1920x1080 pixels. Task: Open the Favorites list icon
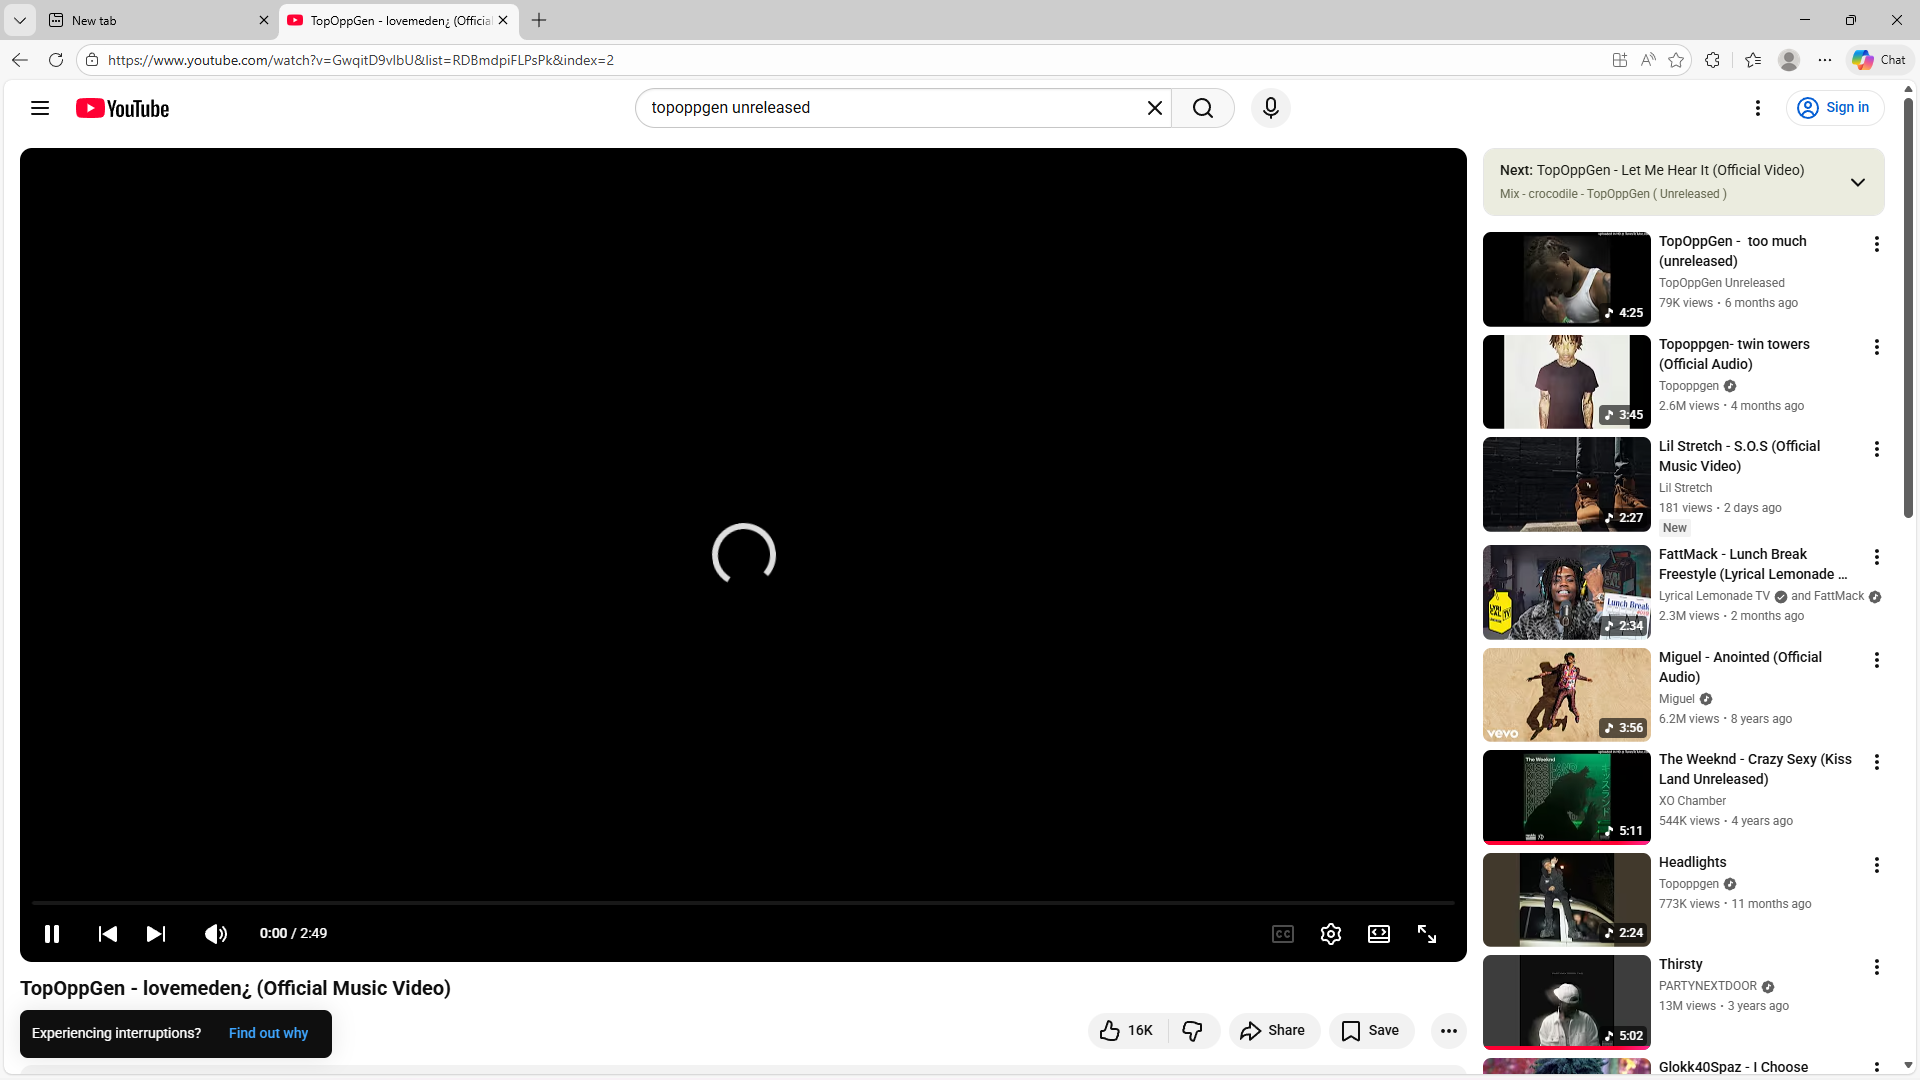tap(1753, 60)
